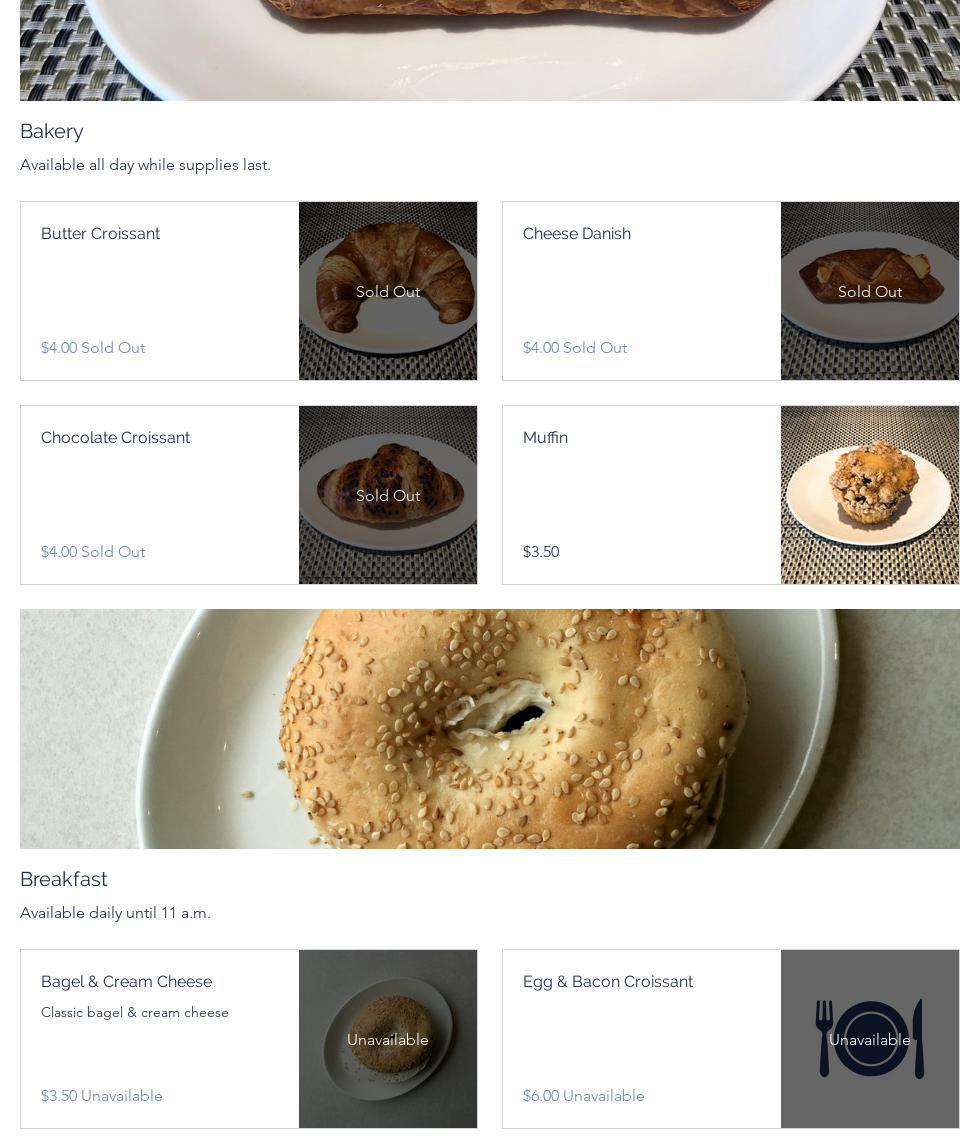This screenshot has width=965, height=1140.
Task: Select the Egg & Bacon Croissant title
Action: click(608, 982)
